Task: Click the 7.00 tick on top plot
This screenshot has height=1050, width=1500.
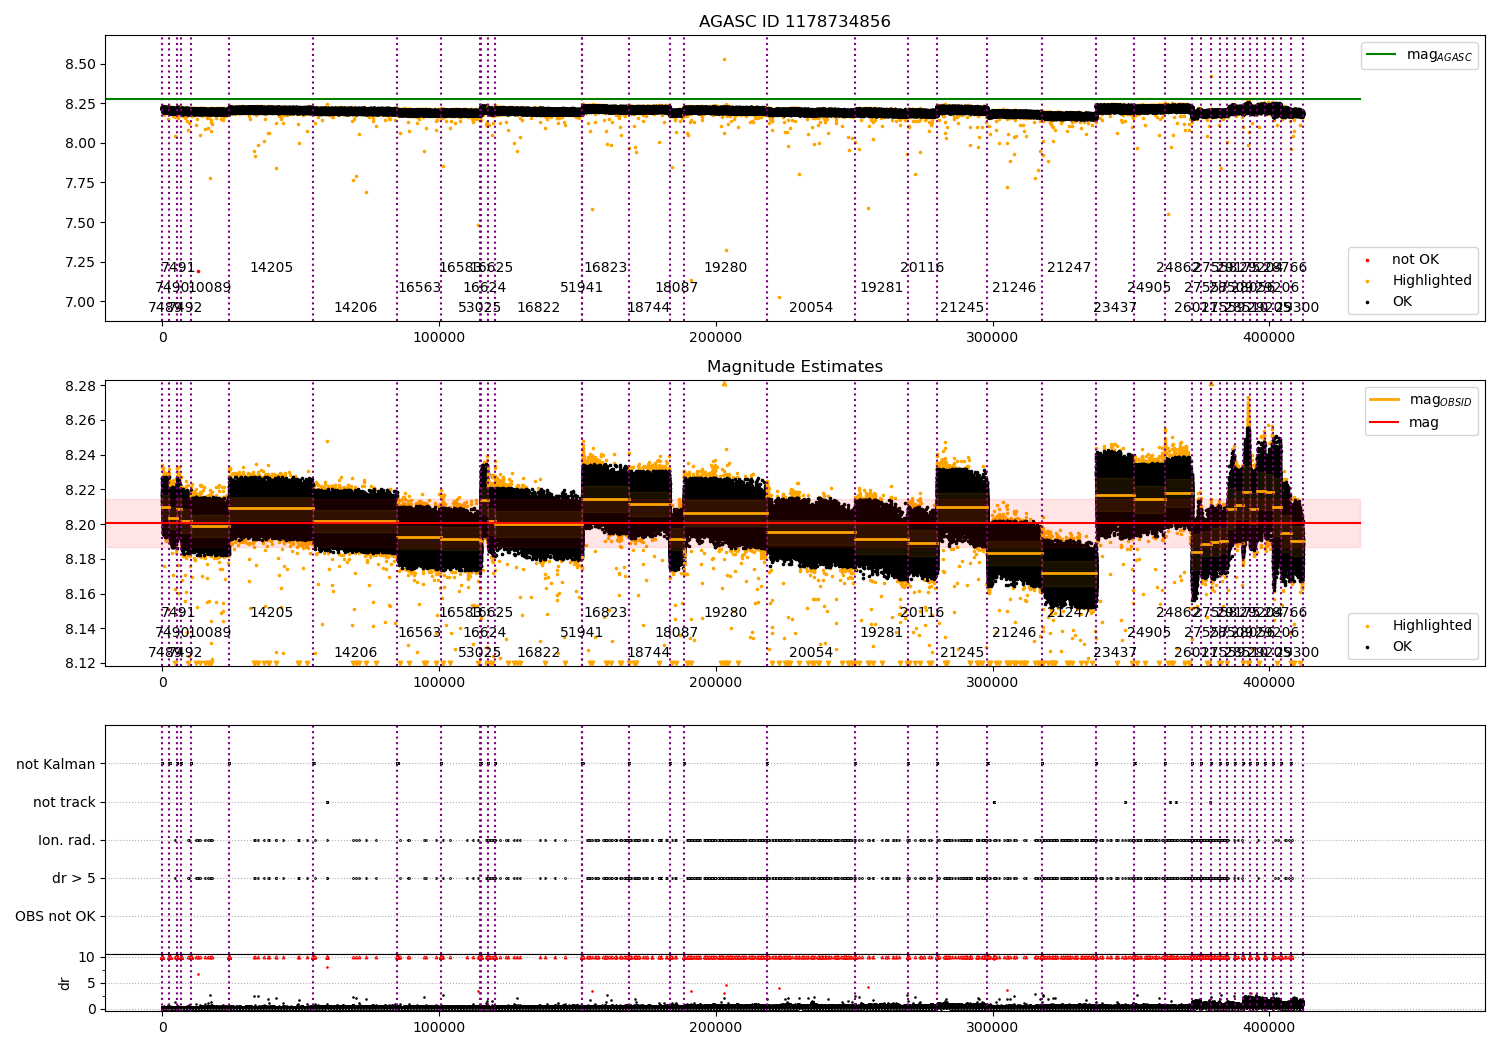Action: point(80,302)
